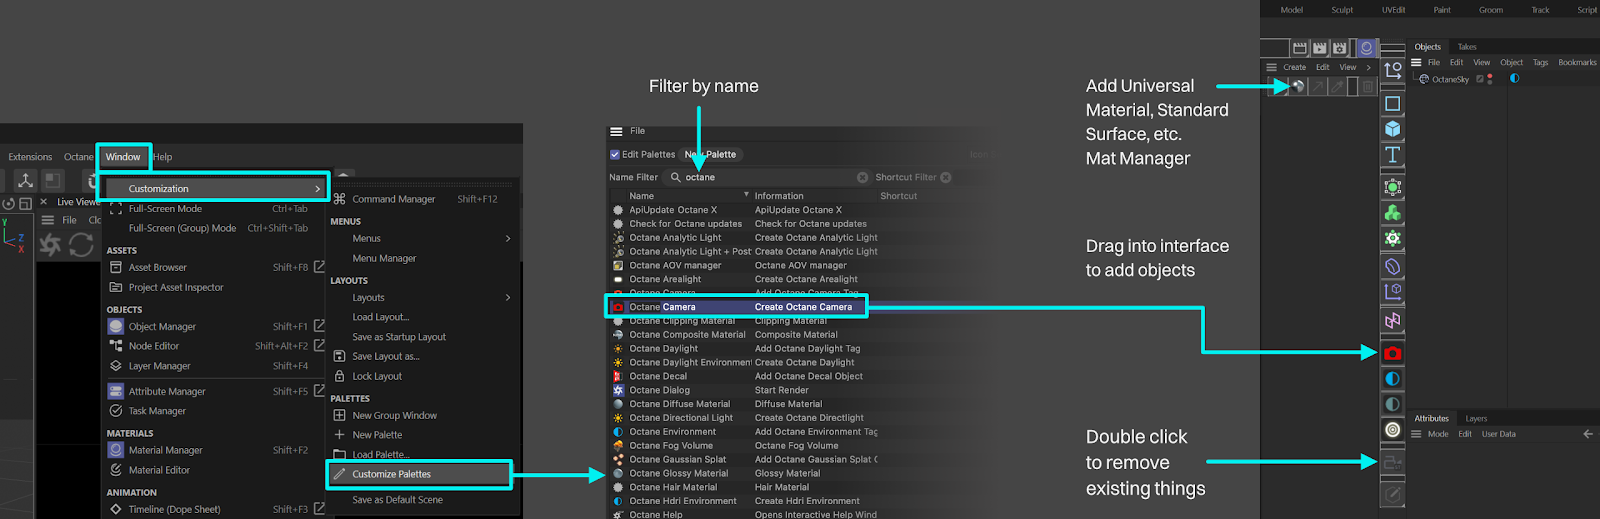The width and height of the screenshot is (1600, 519).
Task: Toggle the OctaneSky layer checkbox icon
Action: pos(1480,79)
